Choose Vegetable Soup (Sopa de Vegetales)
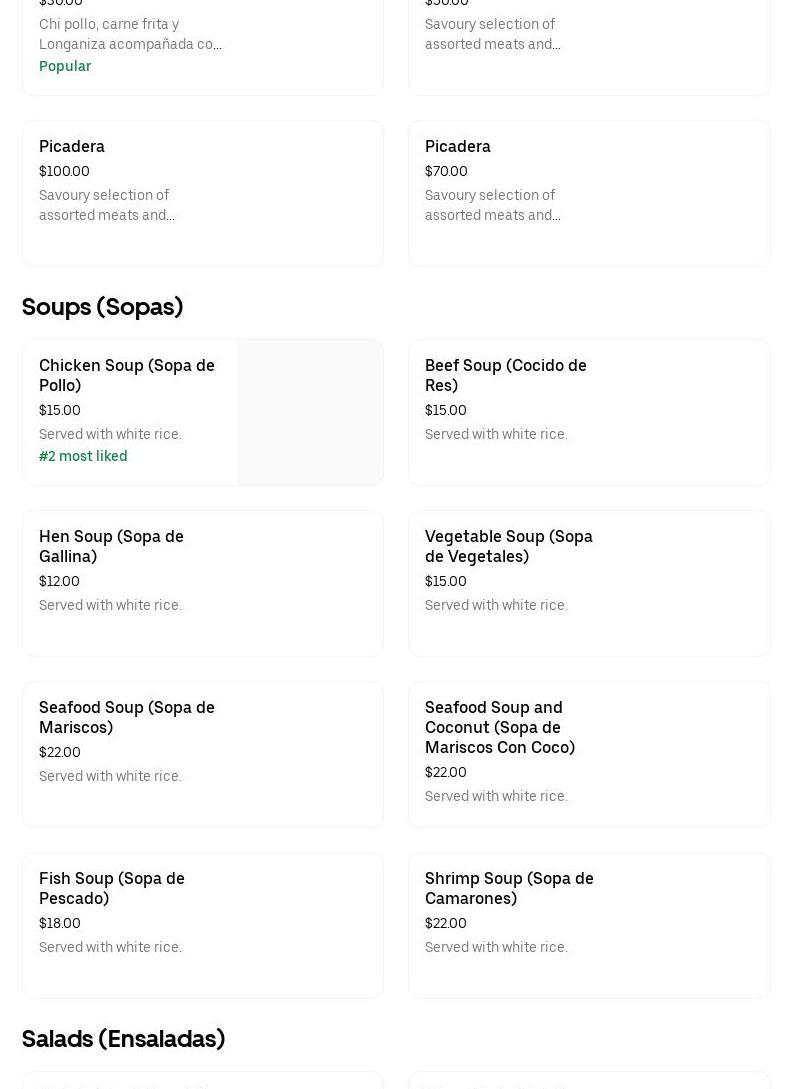The width and height of the screenshot is (804, 1089). 508,546
